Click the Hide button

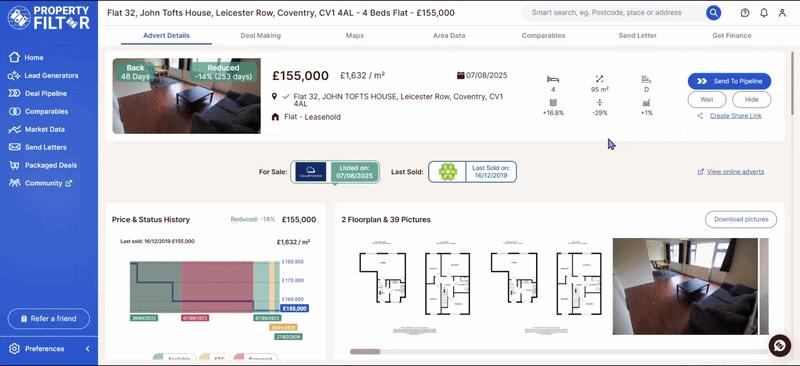click(752, 100)
